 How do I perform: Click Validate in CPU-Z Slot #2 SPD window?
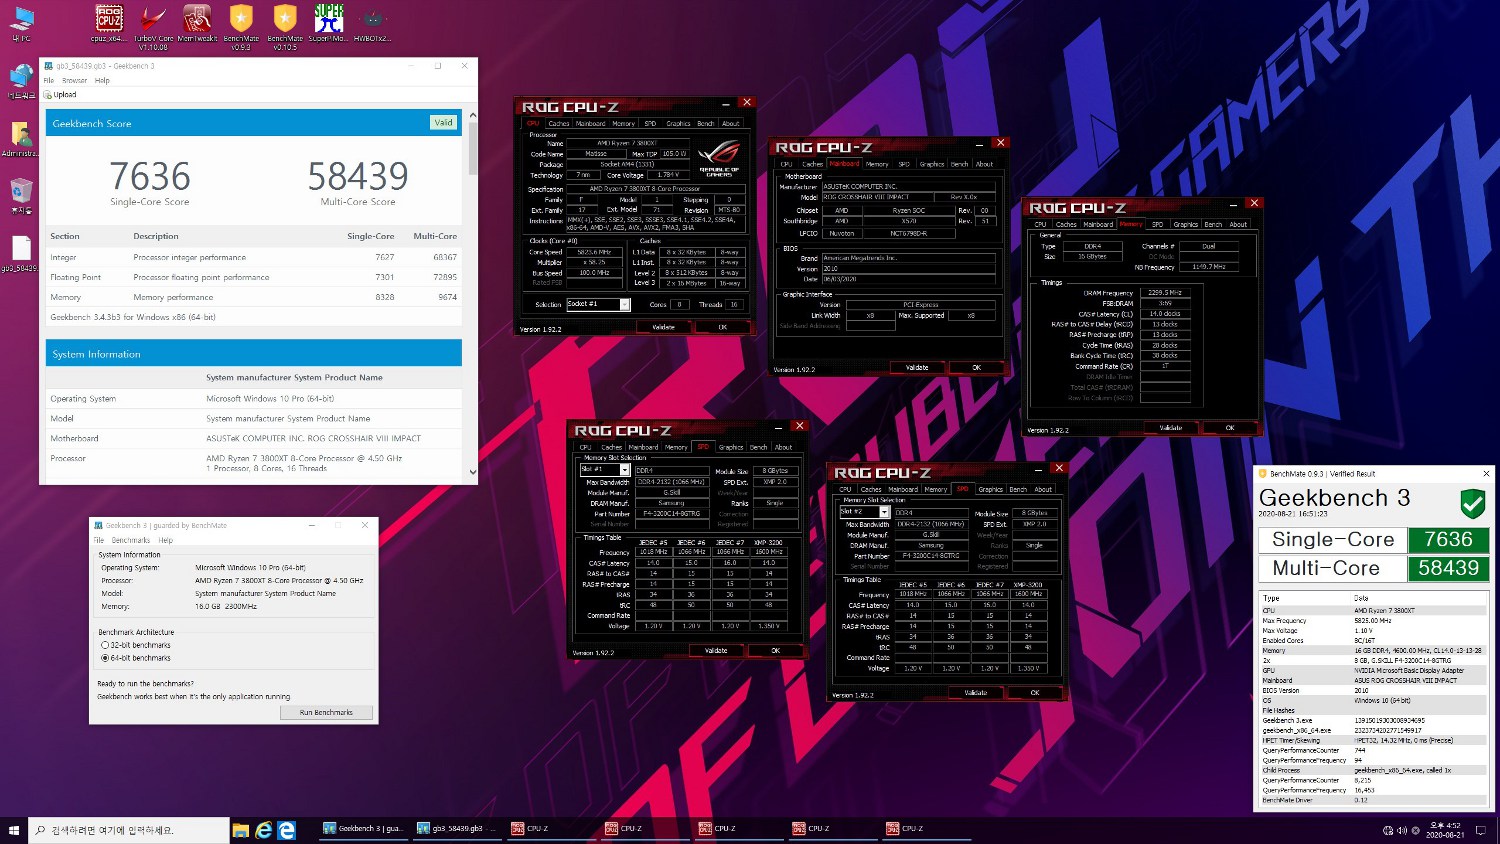(976, 692)
